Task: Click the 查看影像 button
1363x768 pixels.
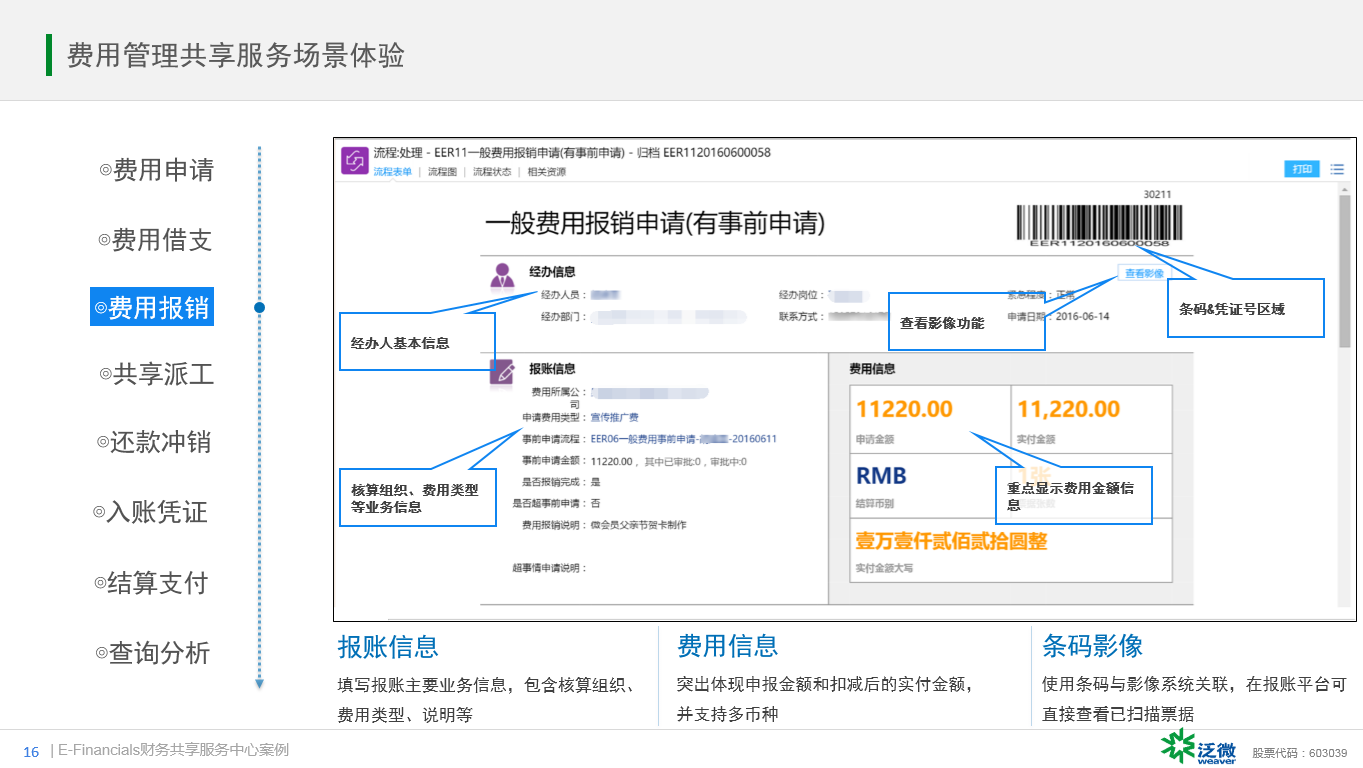Action: (x=1144, y=273)
